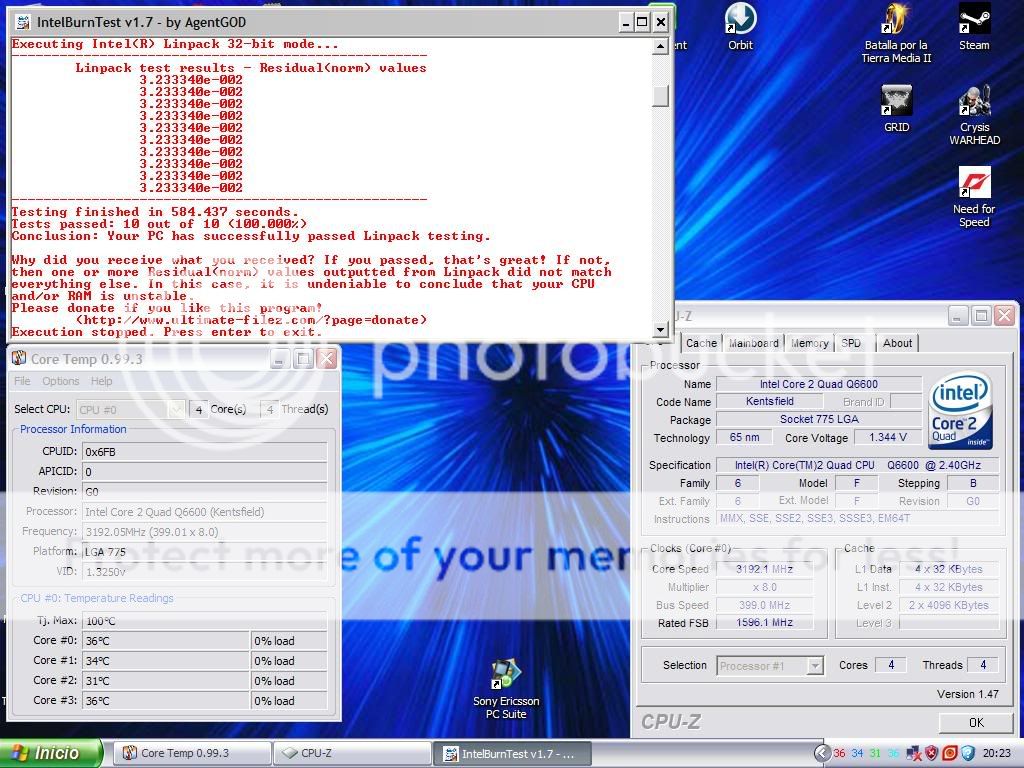Click the Core #2 temperature 31°C
This screenshot has width=1024, height=768.
pos(166,680)
